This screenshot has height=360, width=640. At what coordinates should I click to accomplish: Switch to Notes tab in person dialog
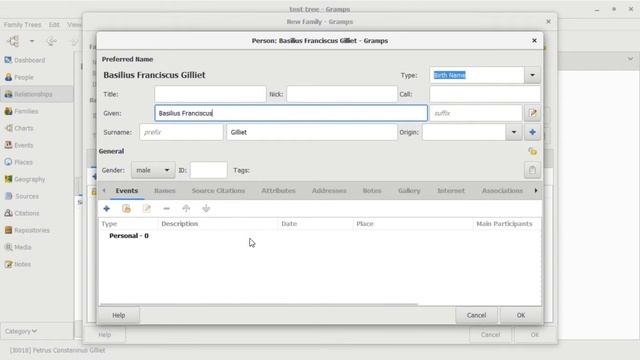(x=372, y=191)
